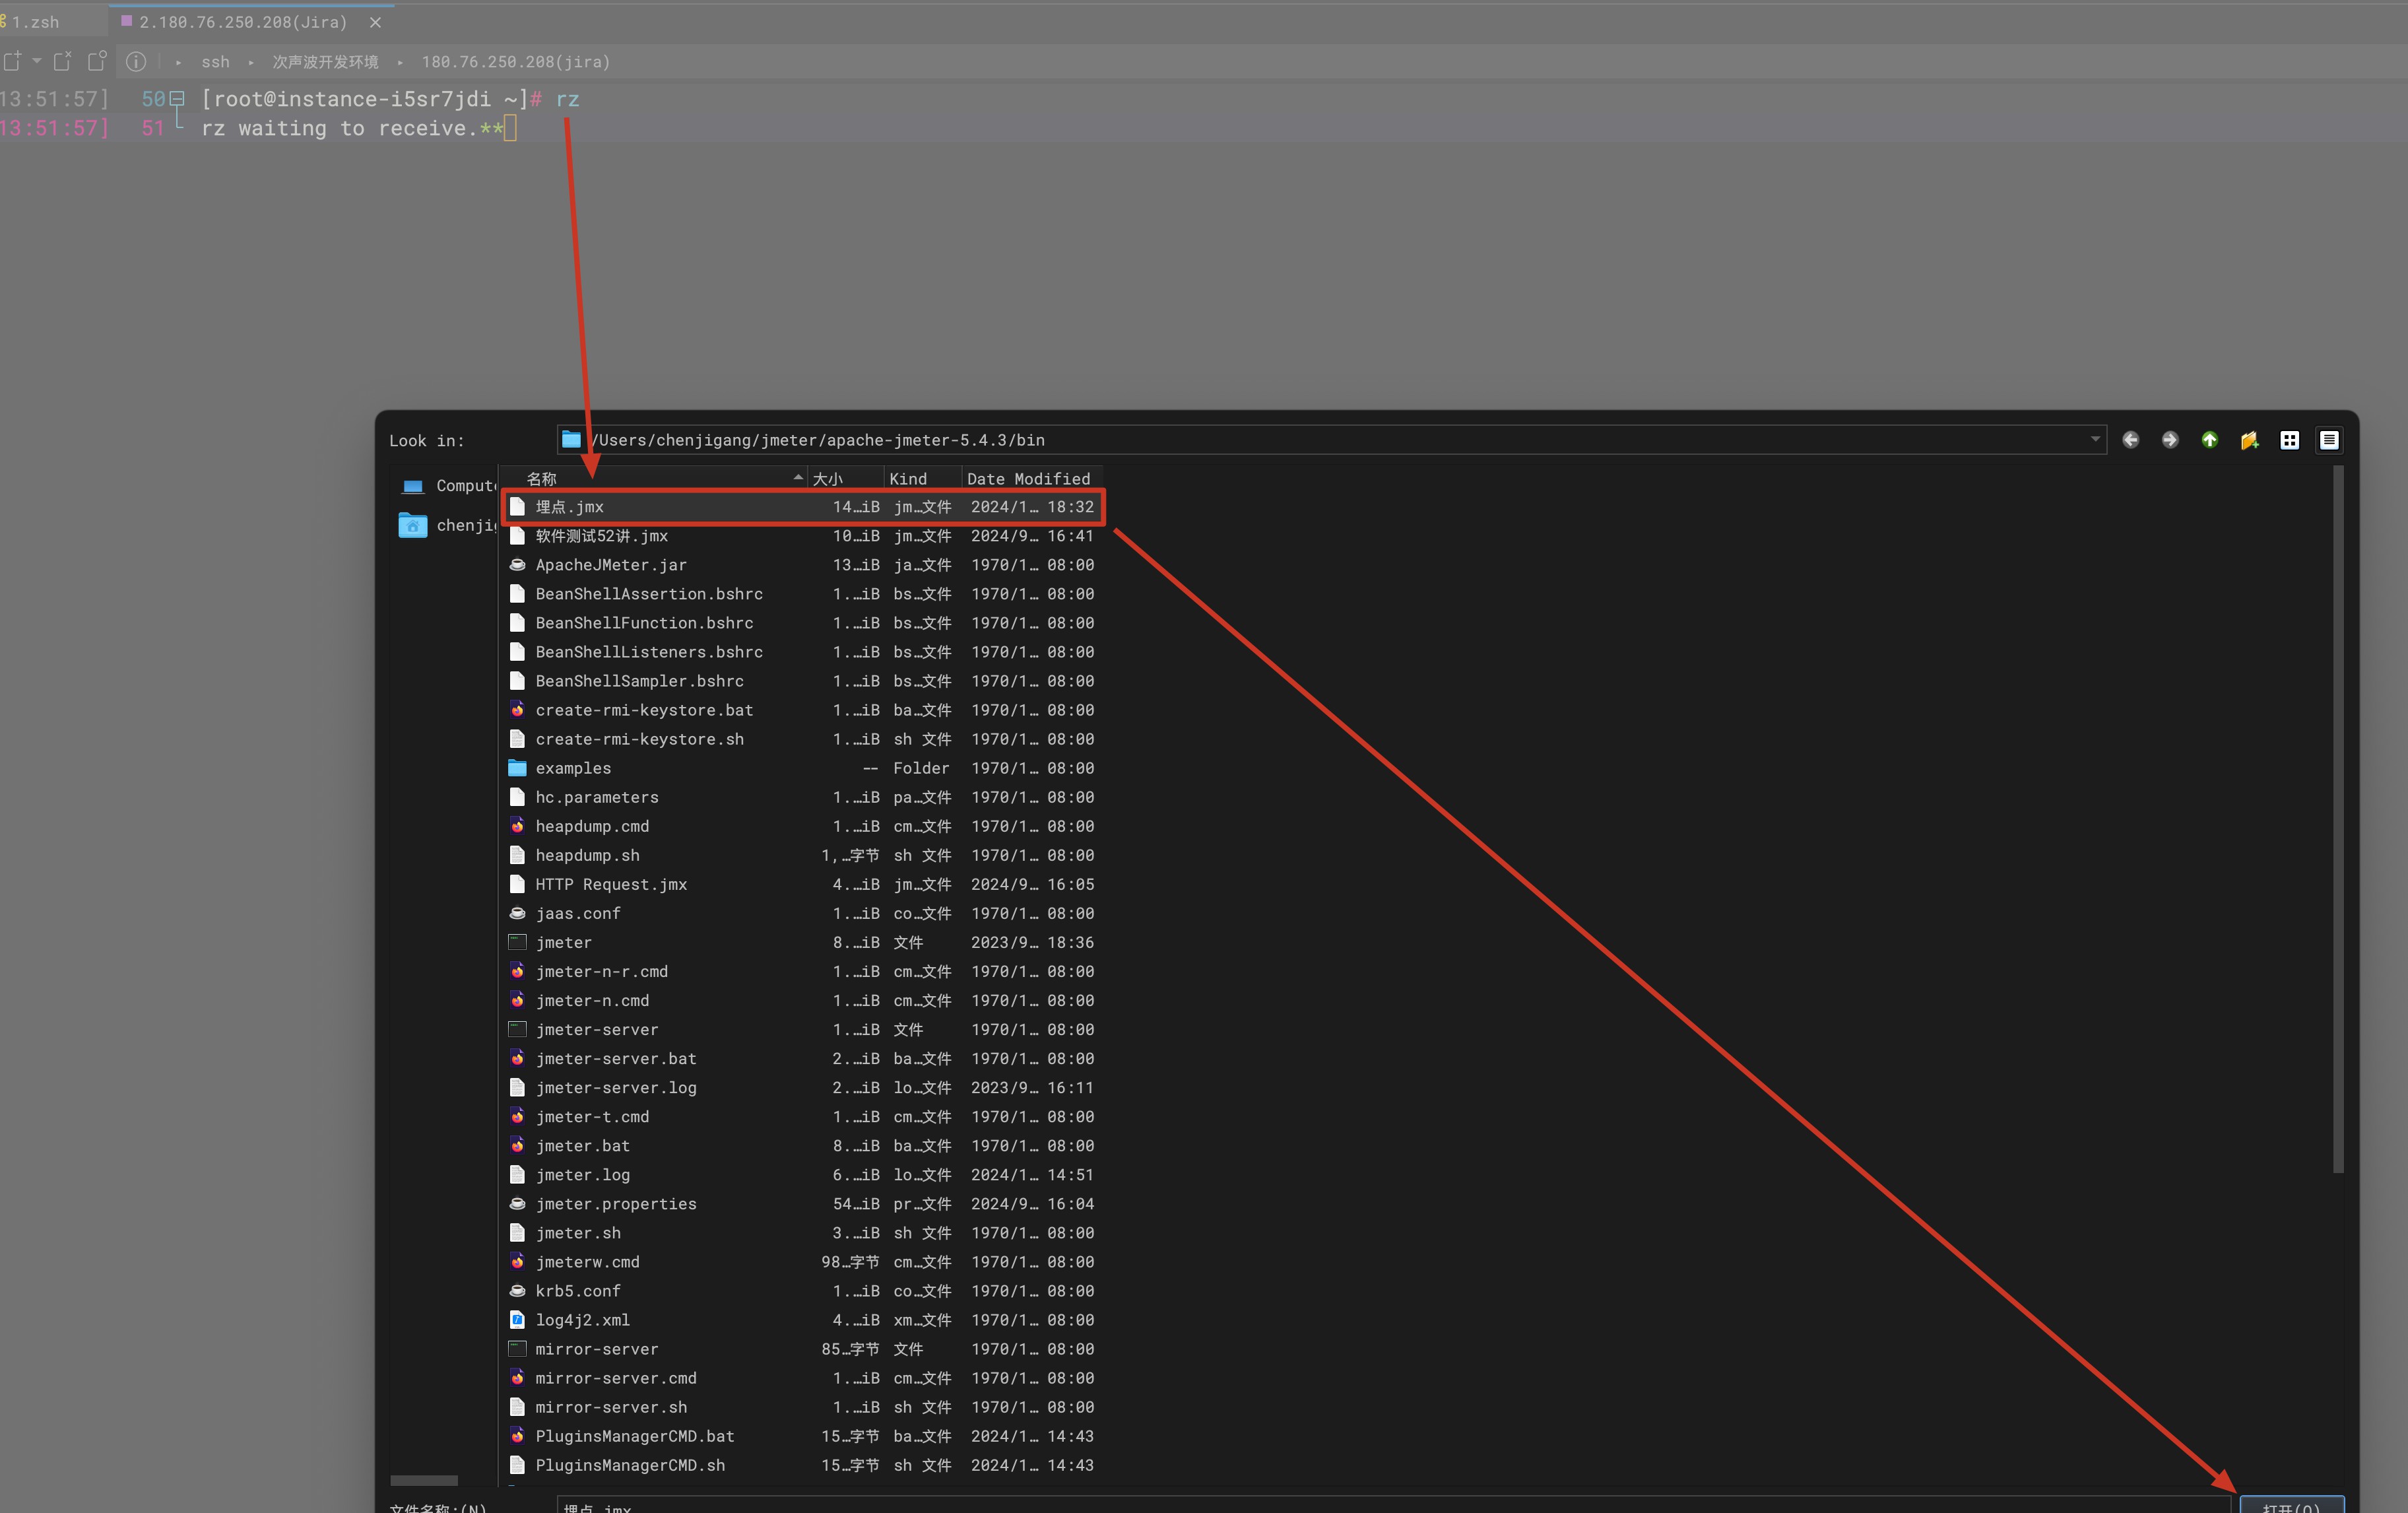
Task: Click the krb5.conf file icon
Action: click(517, 1291)
